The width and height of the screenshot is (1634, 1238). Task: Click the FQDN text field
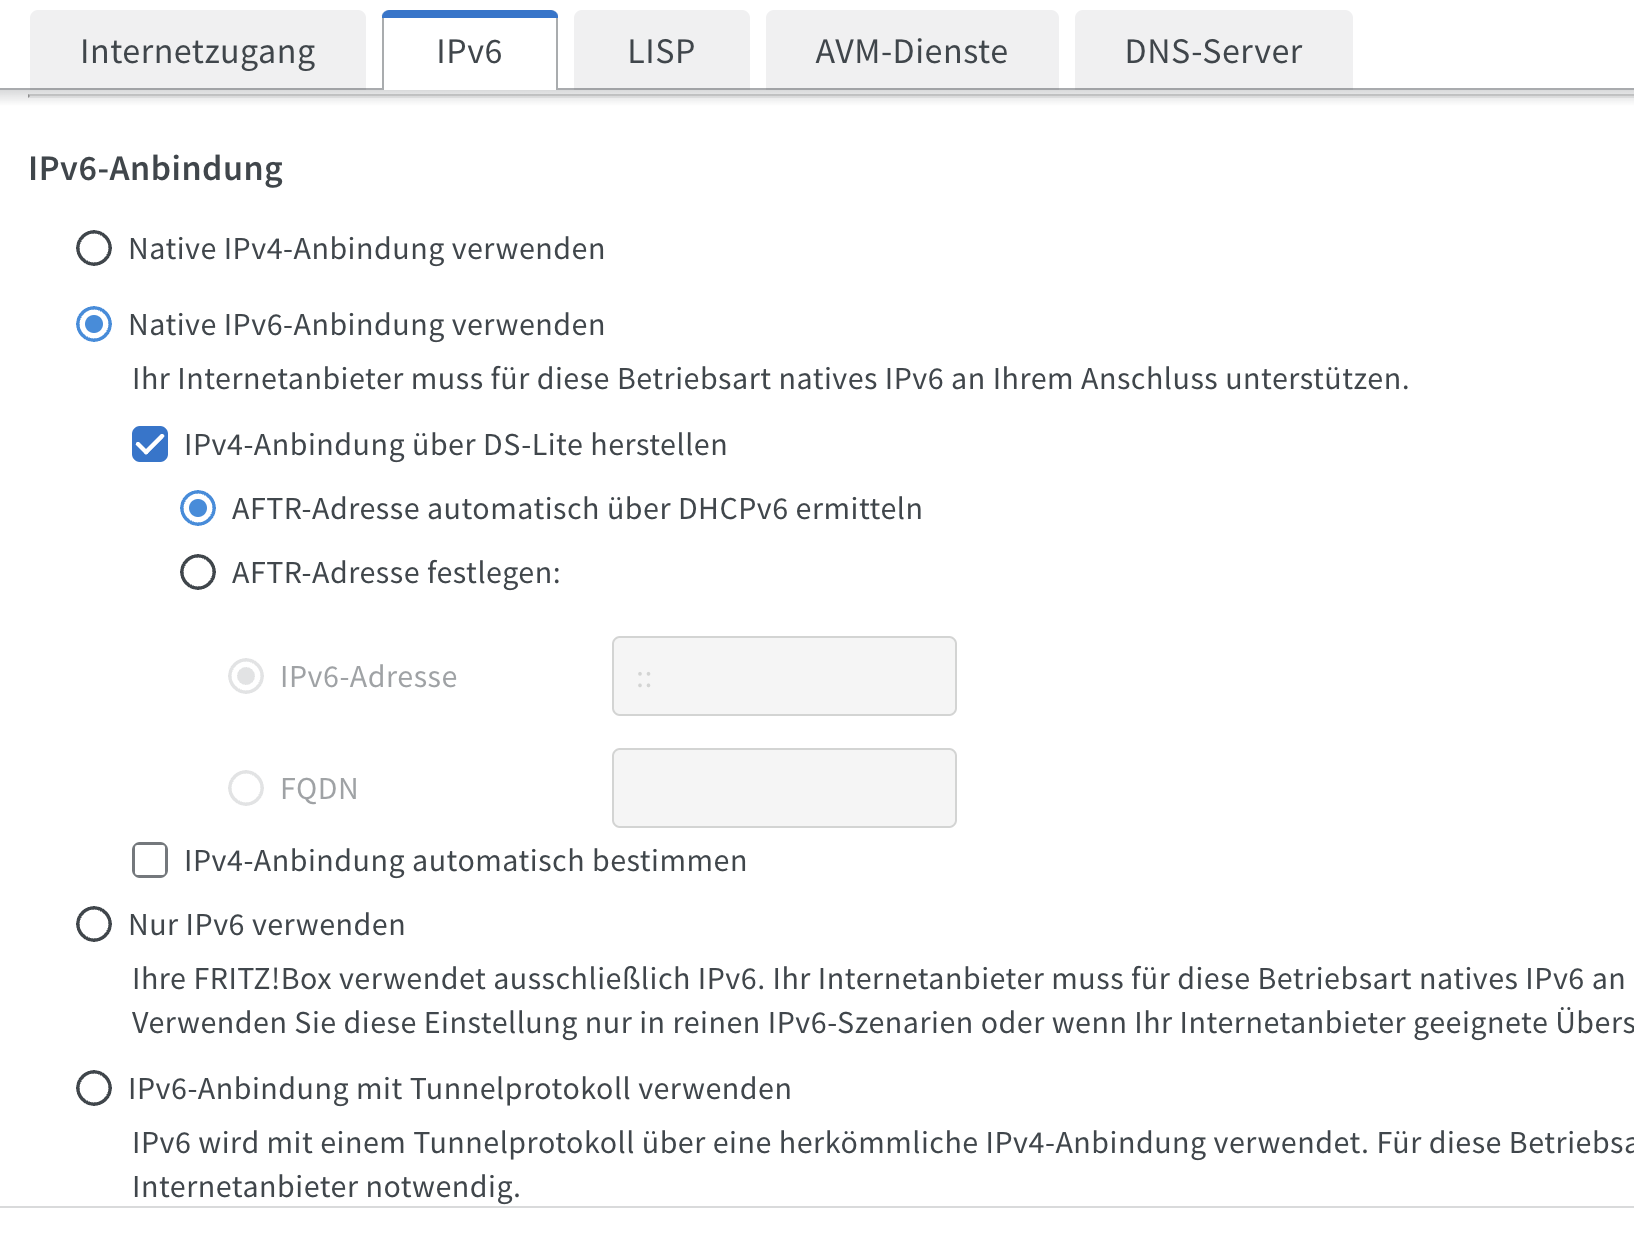[x=784, y=788]
